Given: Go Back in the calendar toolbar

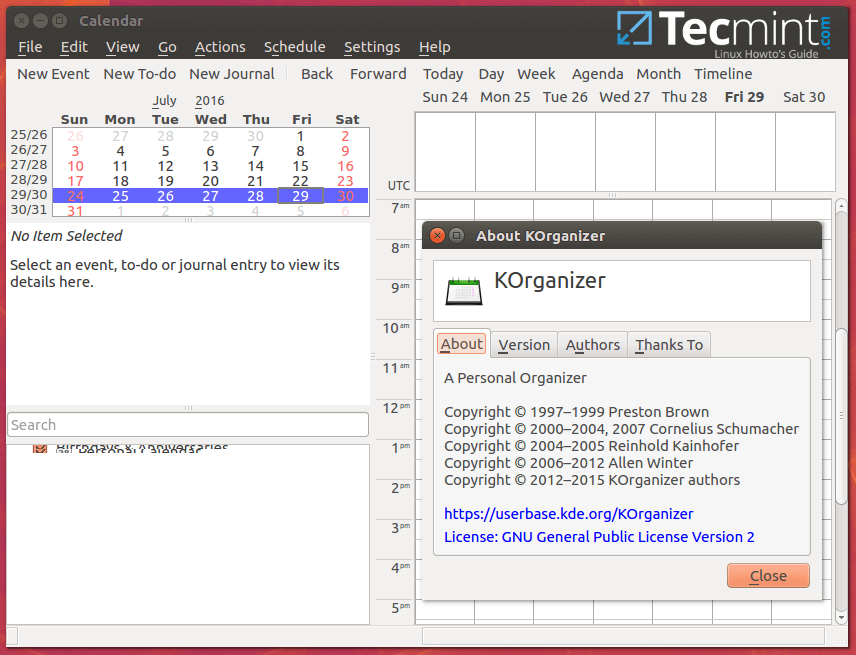Looking at the screenshot, I should point(317,74).
